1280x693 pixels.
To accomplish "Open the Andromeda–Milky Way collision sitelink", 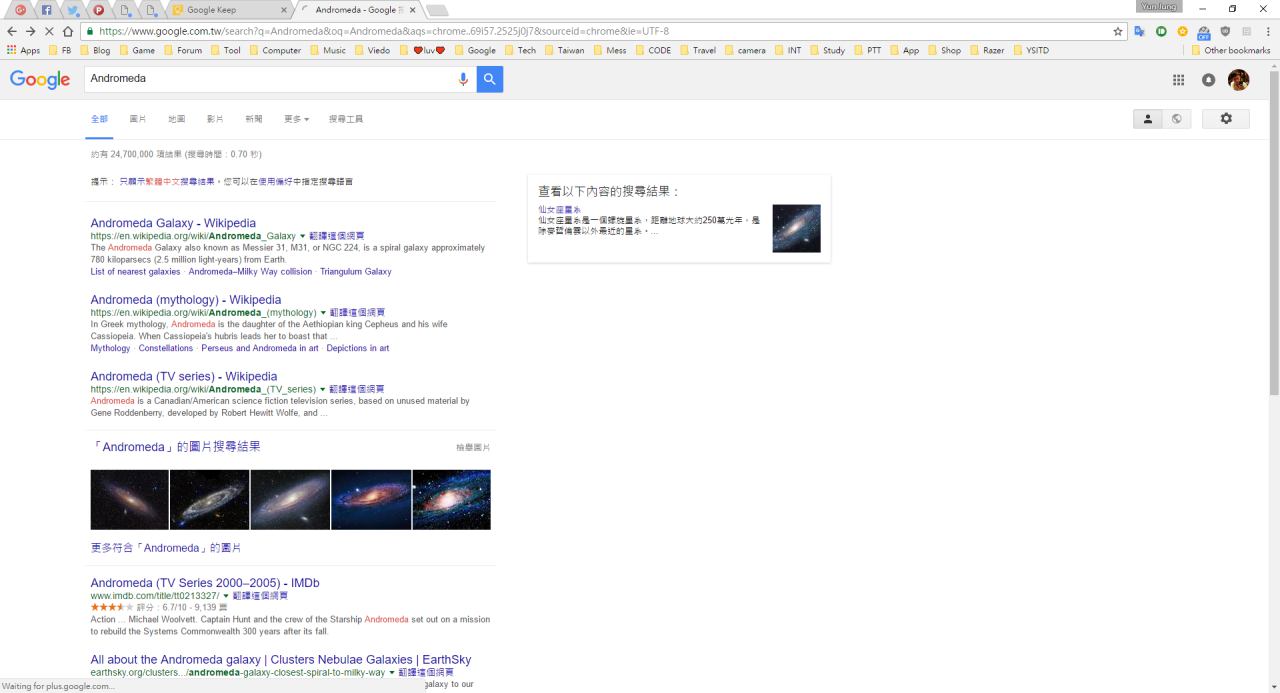I will [250, 272].
